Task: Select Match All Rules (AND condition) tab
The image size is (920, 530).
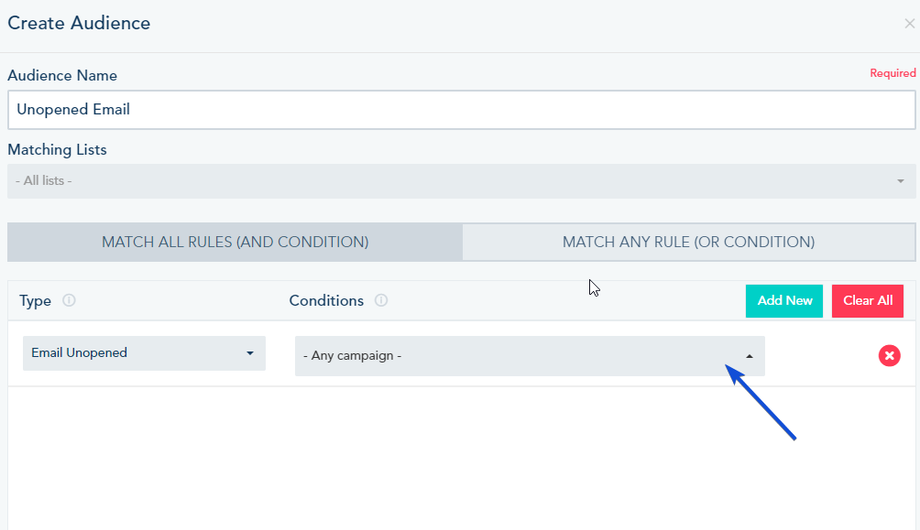Action: click(x=235, y=242)
